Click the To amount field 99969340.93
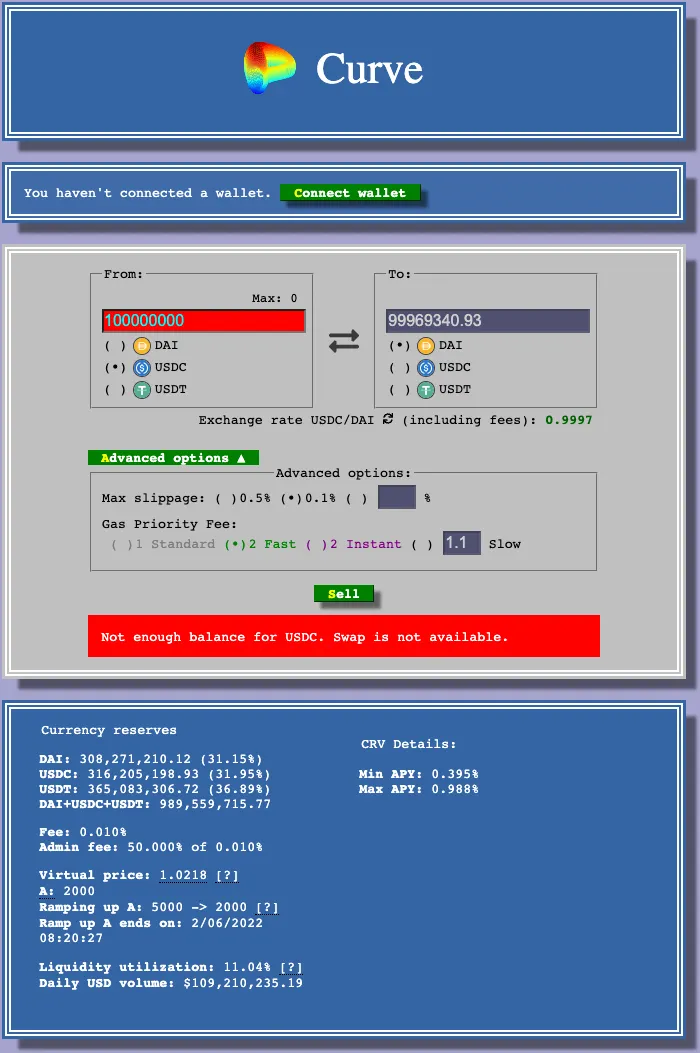The height and width of the screenshot is (1053, 700). tap(488, 320)
